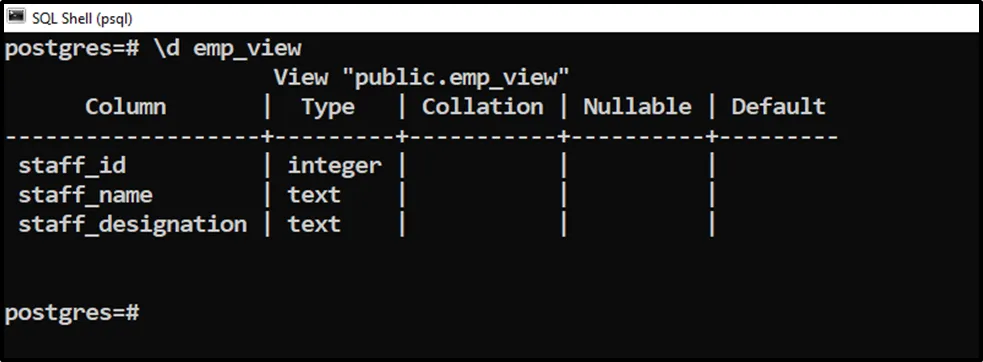The image size is (983, 362).
Task: Click the View "public.emp_view" heading
Action: click(x=421, y=78)
